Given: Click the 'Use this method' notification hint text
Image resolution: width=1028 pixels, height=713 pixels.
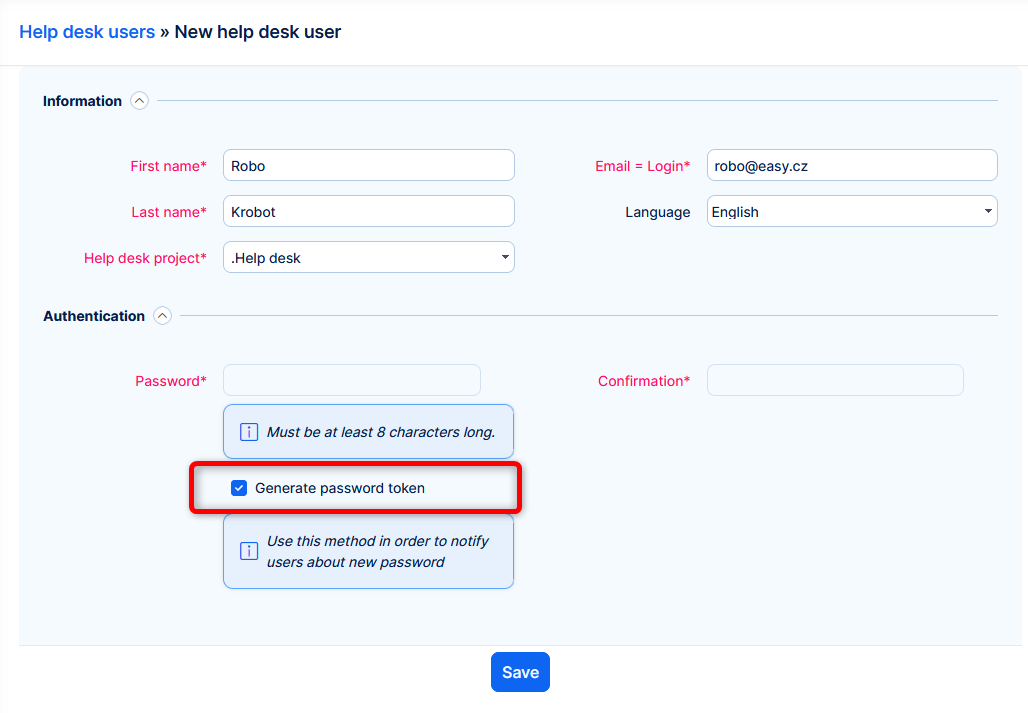Looking at the screenshot, I should pyautogui.click(x=377, y=551).
